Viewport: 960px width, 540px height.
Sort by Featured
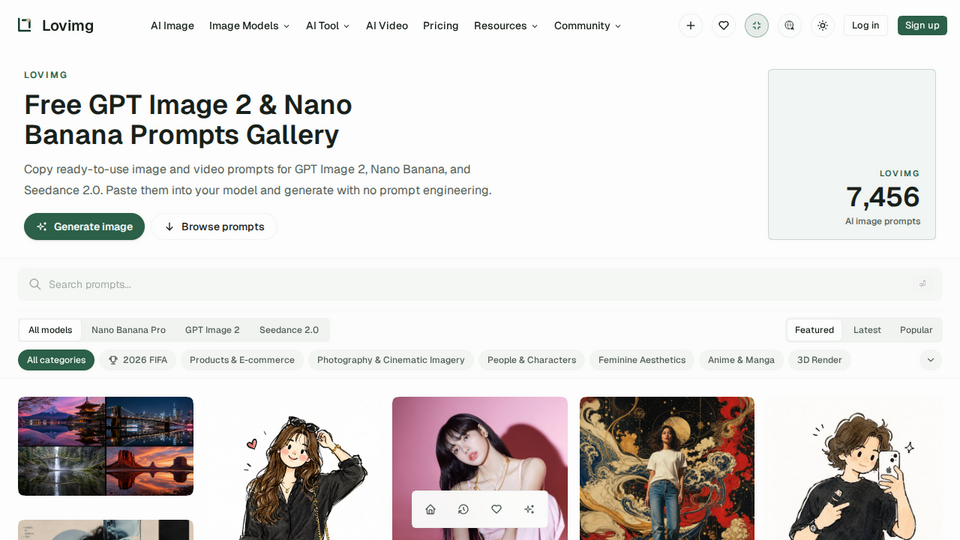(x=814, y=330)
